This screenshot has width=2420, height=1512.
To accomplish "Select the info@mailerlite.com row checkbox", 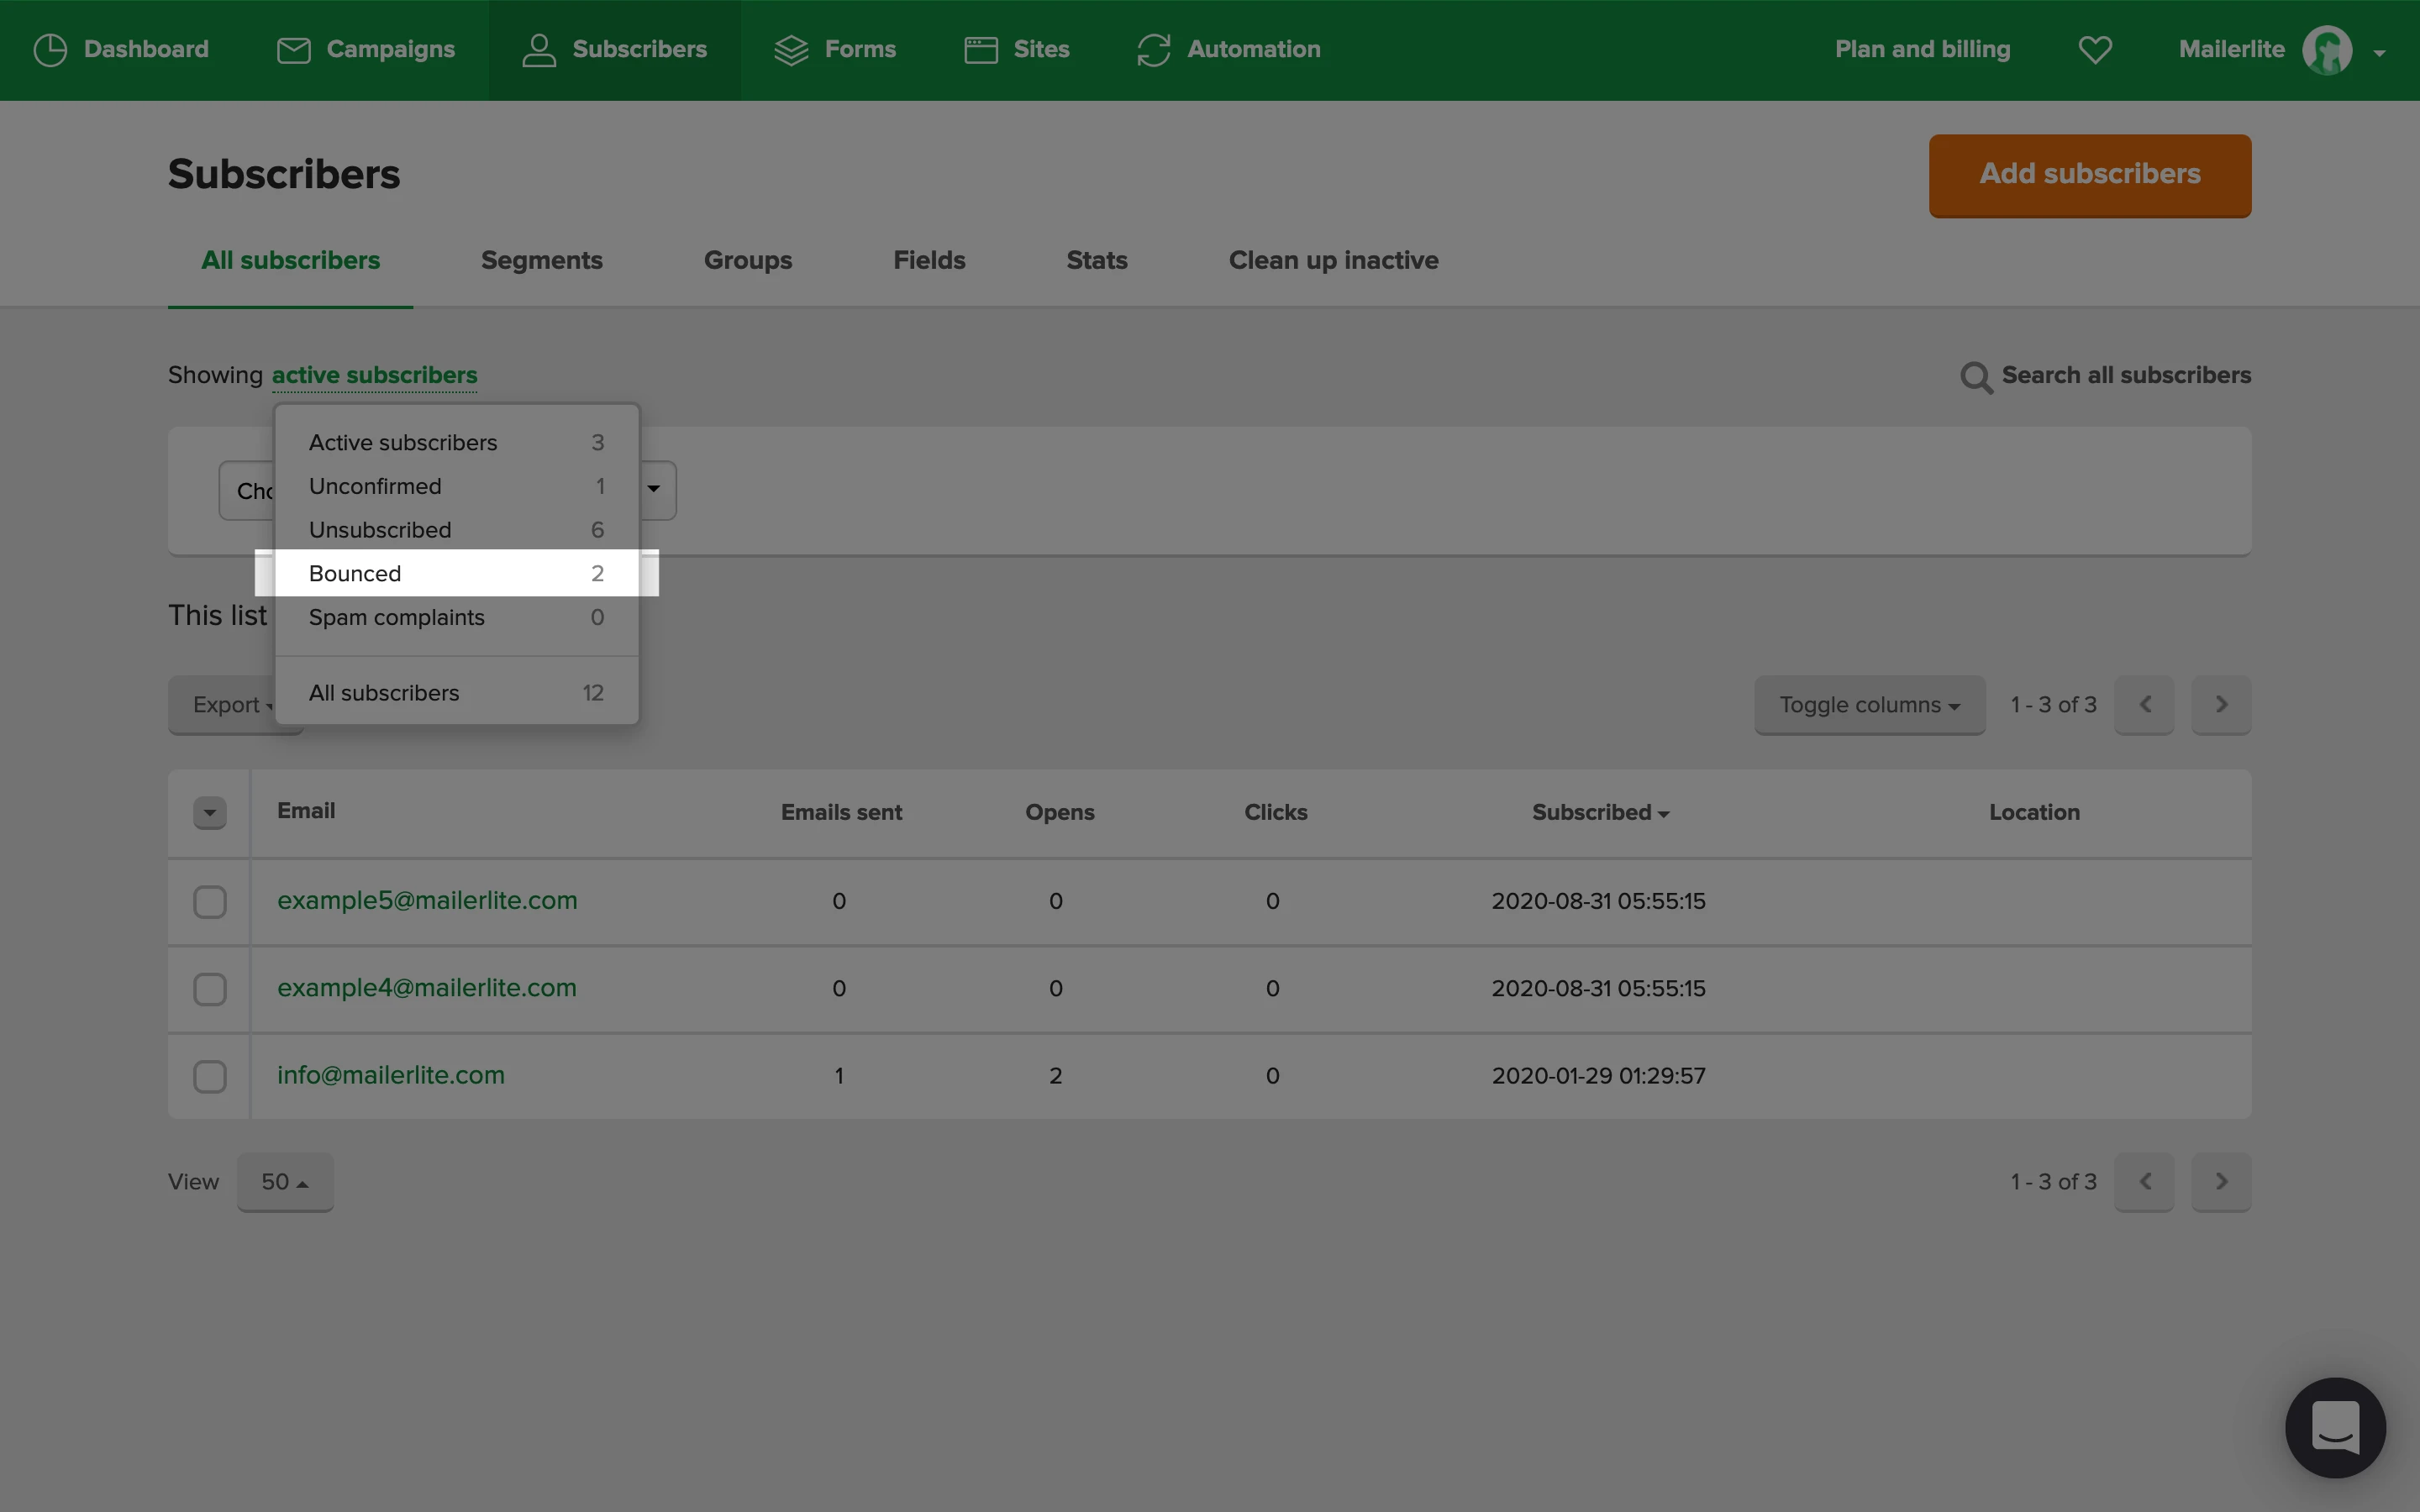I will [210, 1077].
